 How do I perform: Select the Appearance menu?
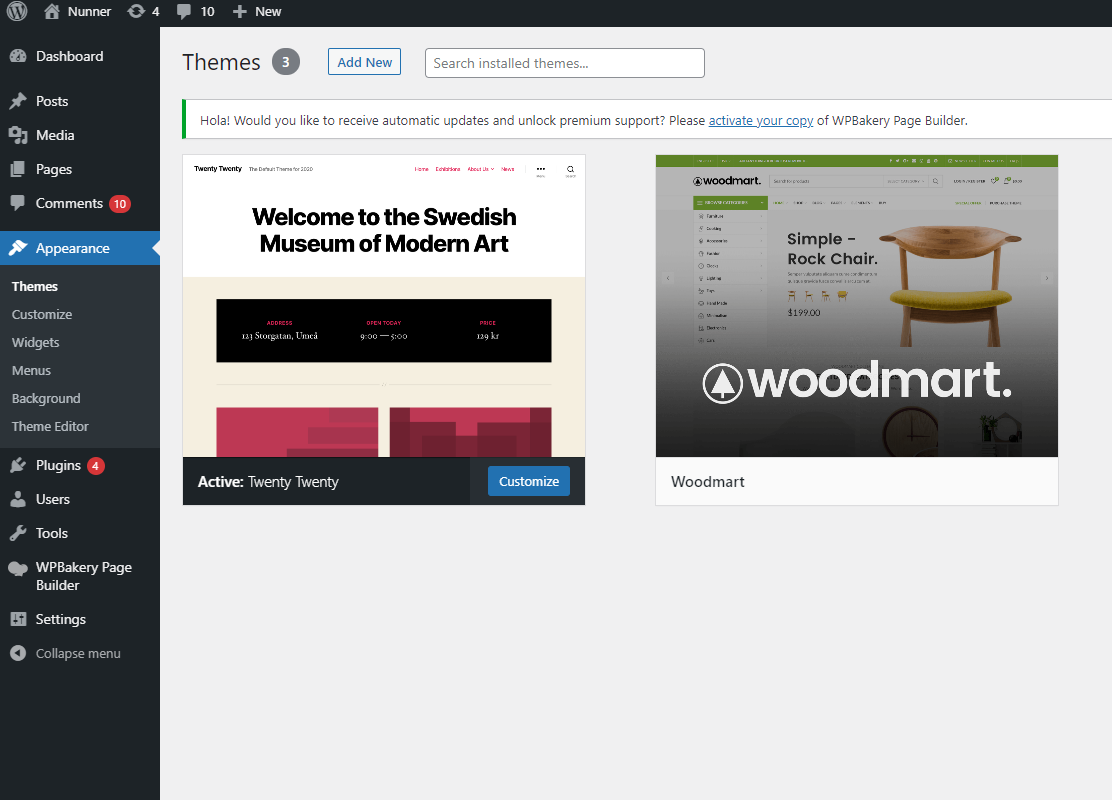click(80, 248)
